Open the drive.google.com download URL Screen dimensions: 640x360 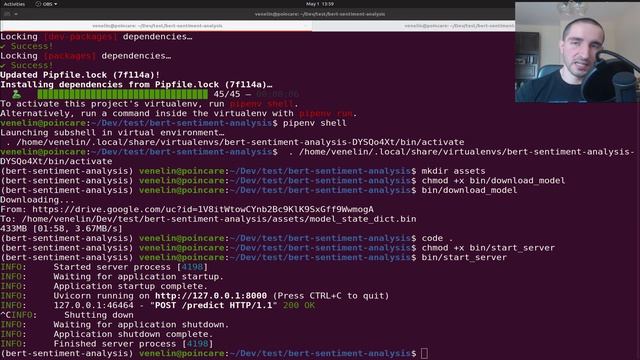click(x=203, y=209)
